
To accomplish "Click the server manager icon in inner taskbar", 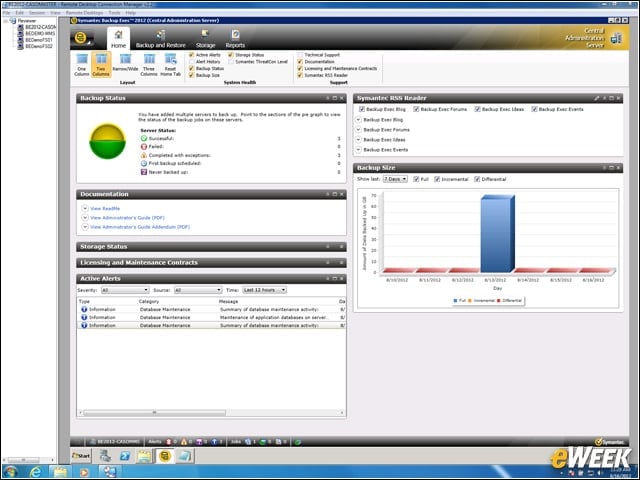I will (105, 456).
